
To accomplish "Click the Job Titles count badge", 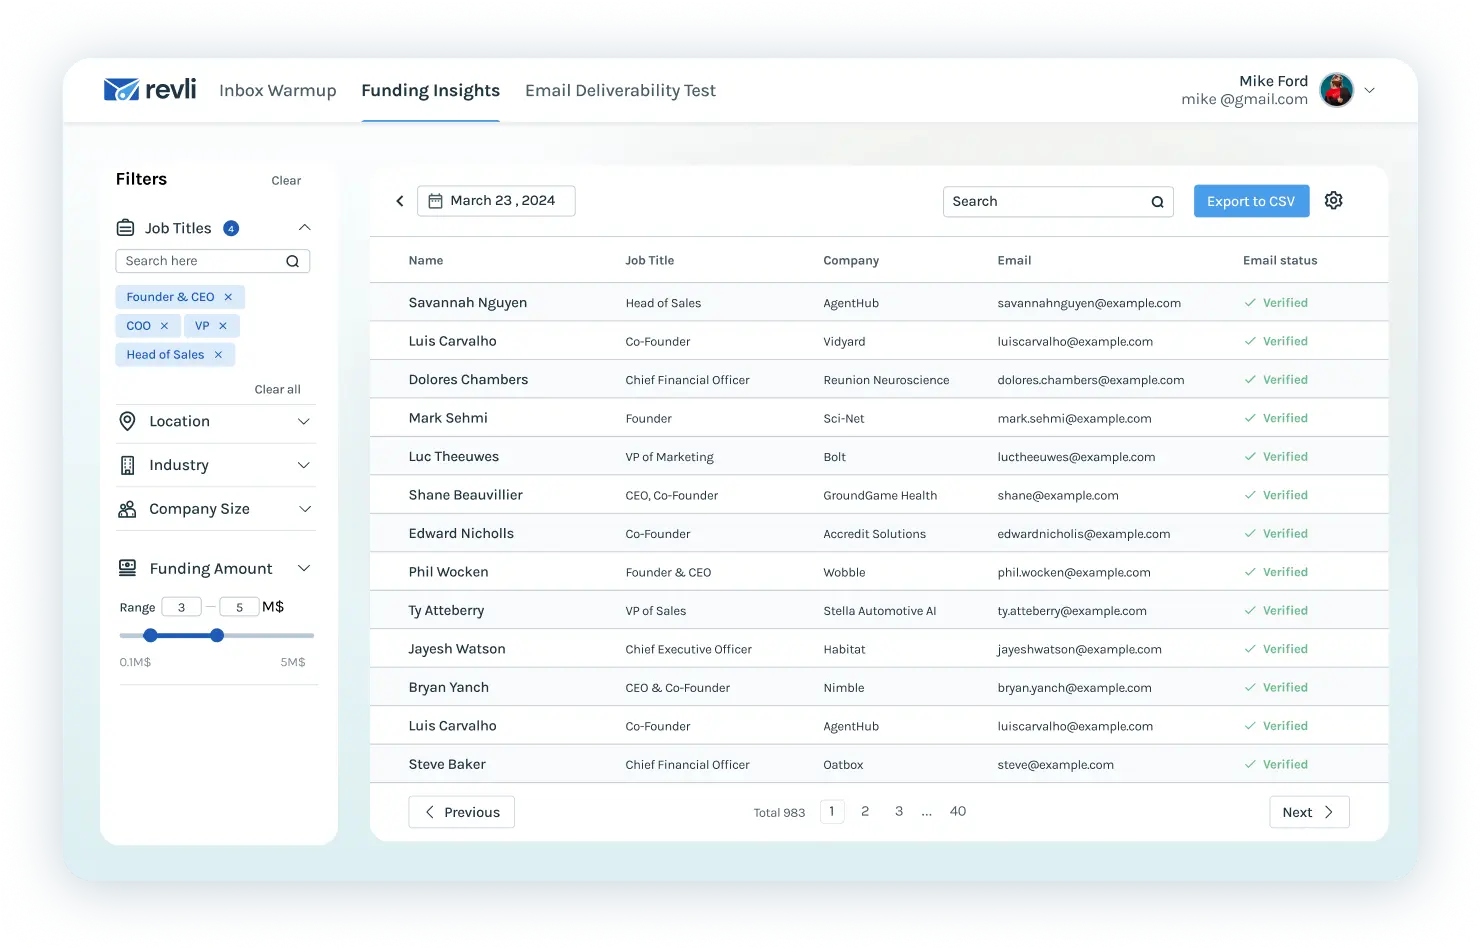I will pyautogui.click(x=231, y=228).
